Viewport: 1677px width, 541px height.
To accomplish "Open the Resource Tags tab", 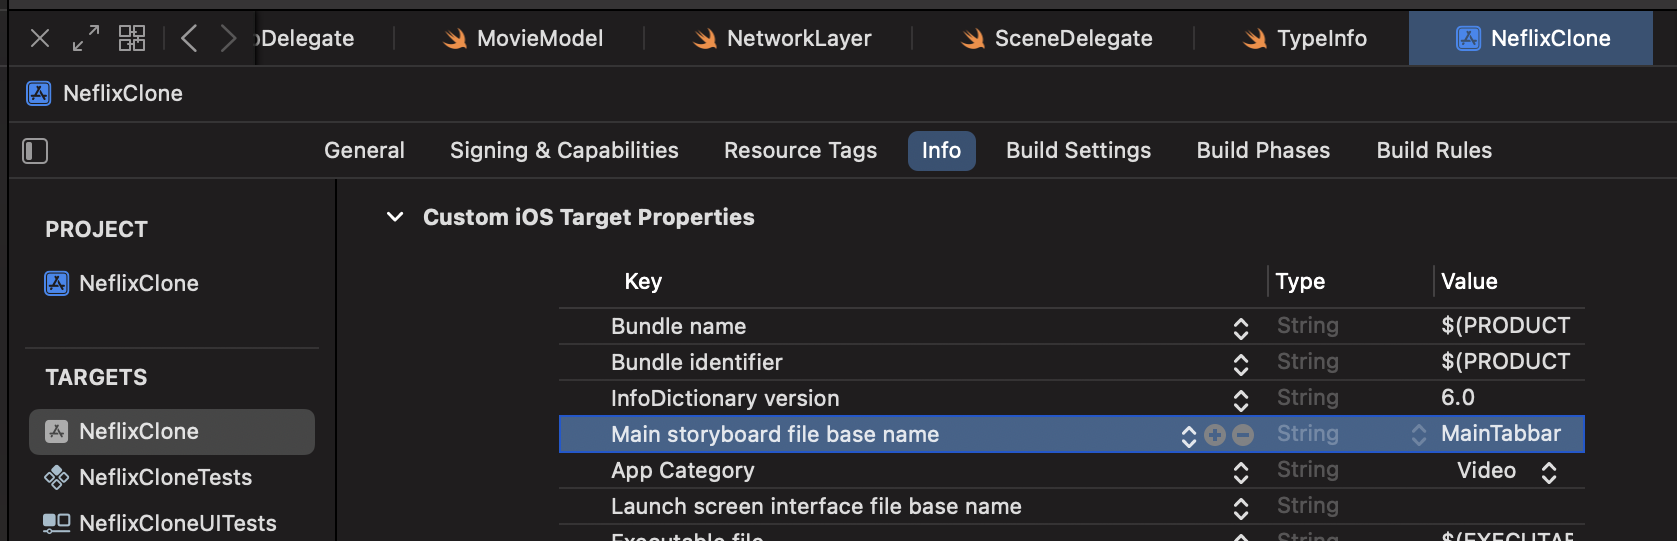I will click(800, 150).
